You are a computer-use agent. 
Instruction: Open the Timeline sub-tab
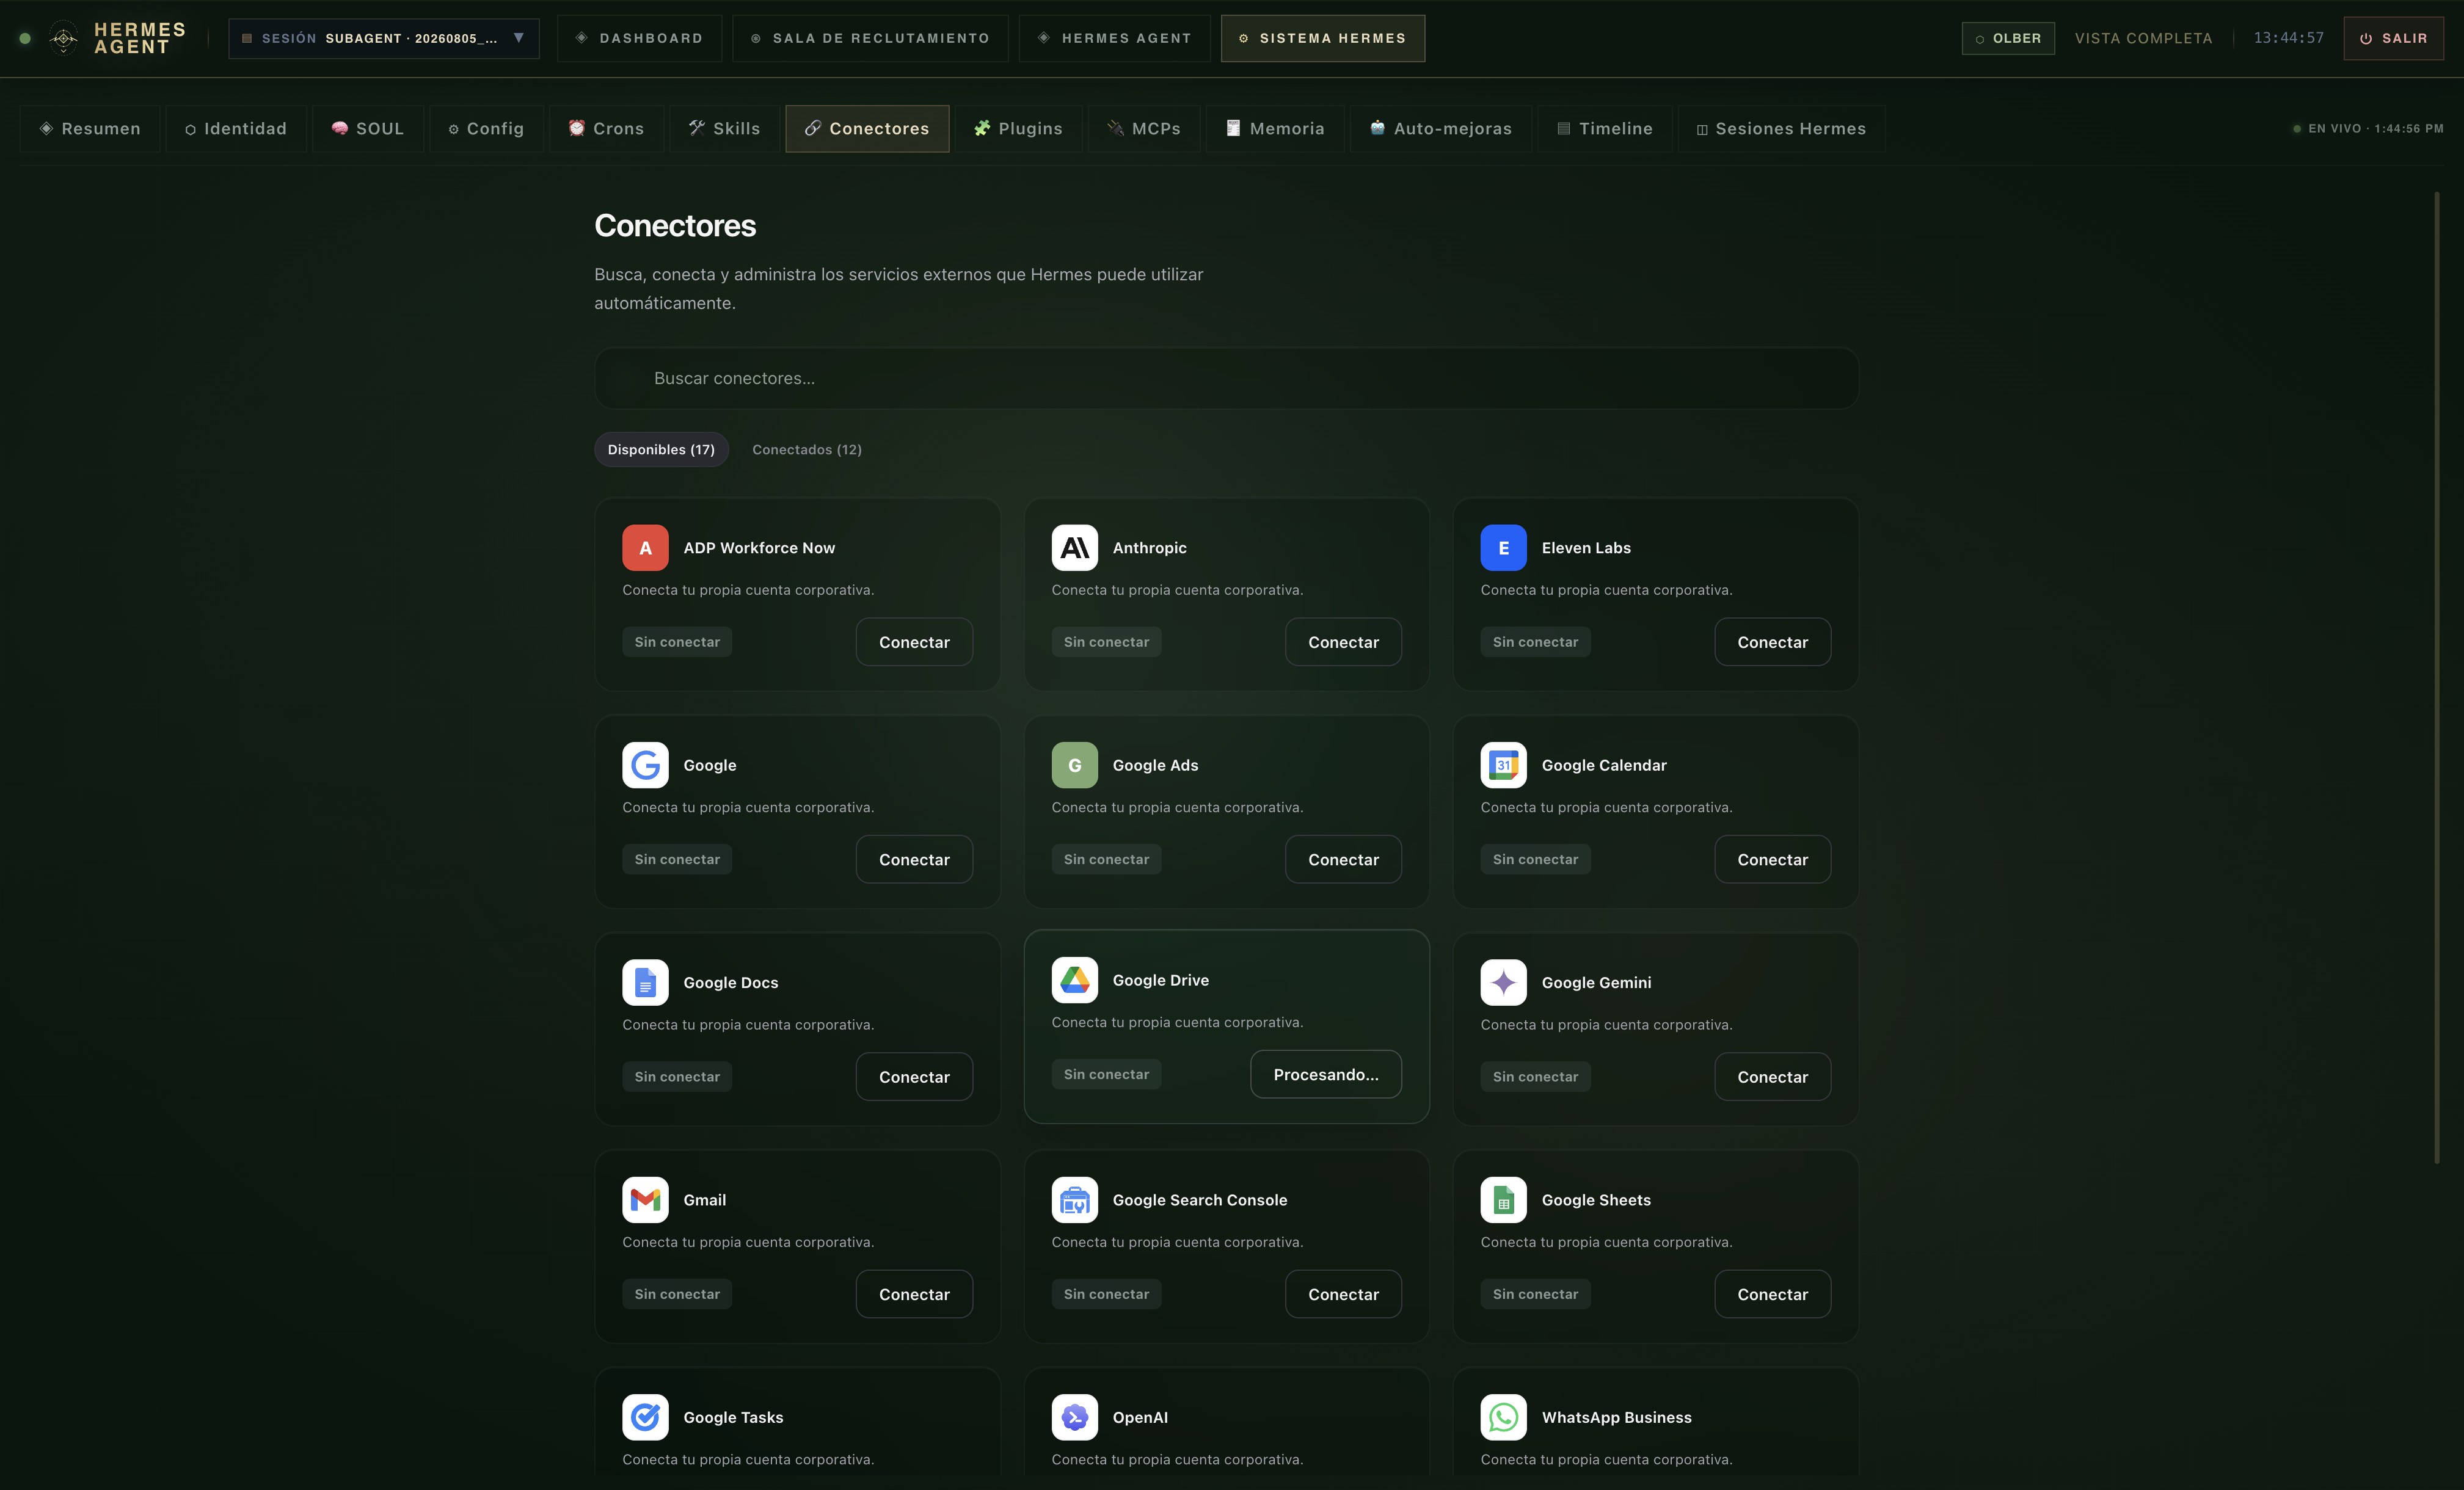click(x=1604, y=128)
